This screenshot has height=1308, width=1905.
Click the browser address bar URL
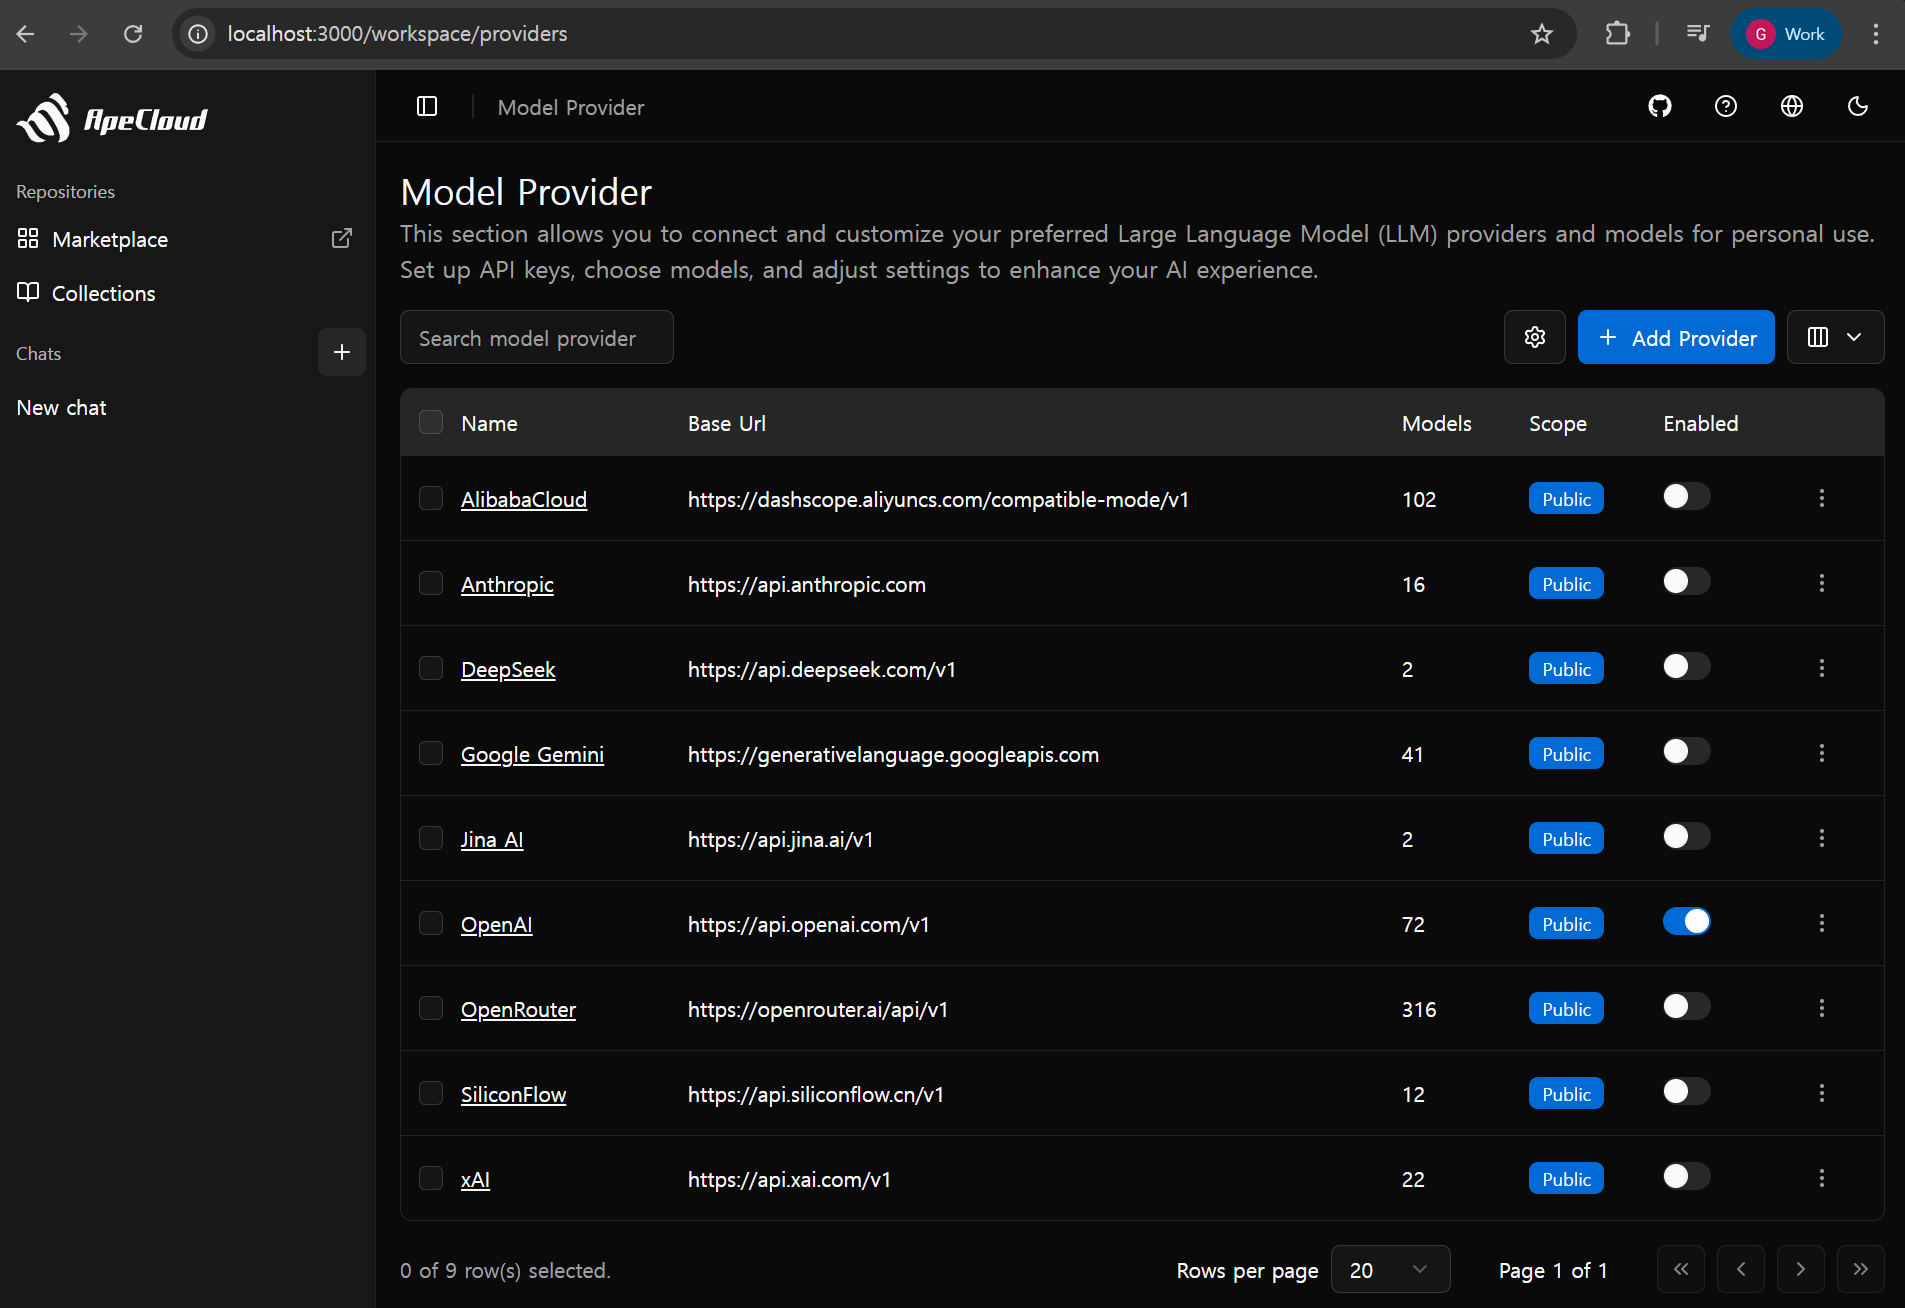pos(397,34)
